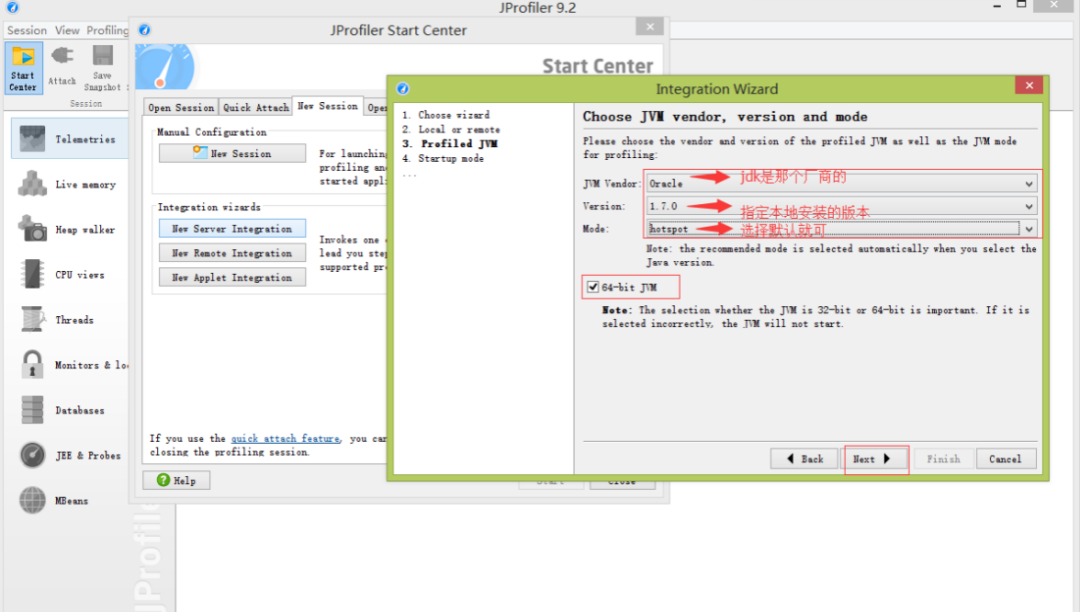Open the MBeans globe icon
1080x612 pixels.
coord(32,500)
